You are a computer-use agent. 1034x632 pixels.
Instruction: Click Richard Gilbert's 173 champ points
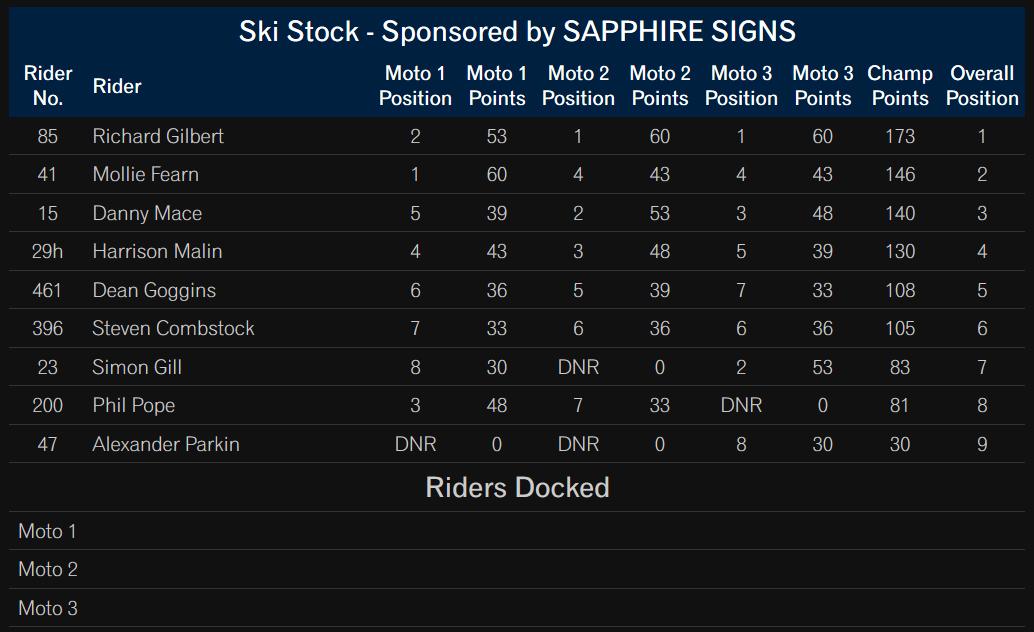point(899,137)
